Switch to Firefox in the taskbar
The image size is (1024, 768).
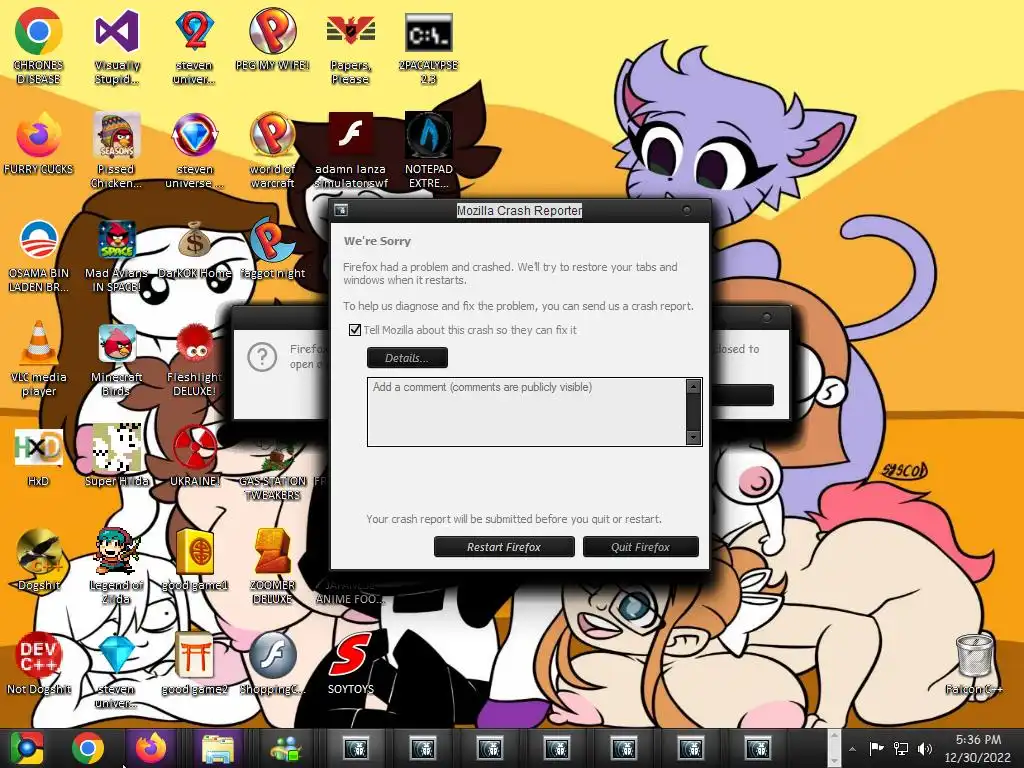click(150, 748)
